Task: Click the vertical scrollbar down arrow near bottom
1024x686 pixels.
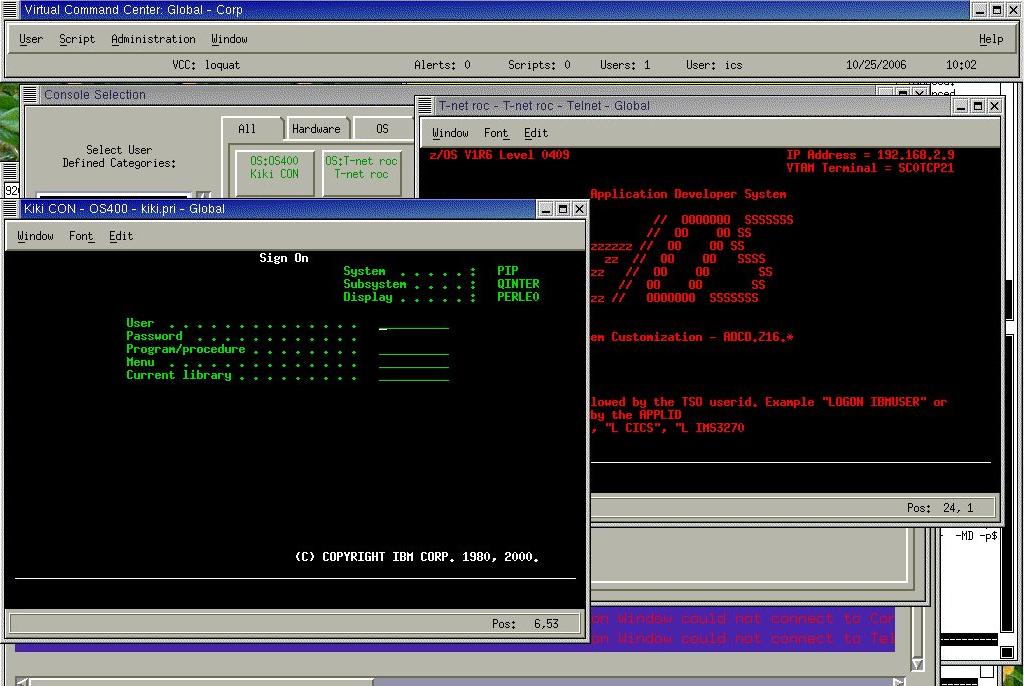Action: pyautogui.click(x=918, y=664)
